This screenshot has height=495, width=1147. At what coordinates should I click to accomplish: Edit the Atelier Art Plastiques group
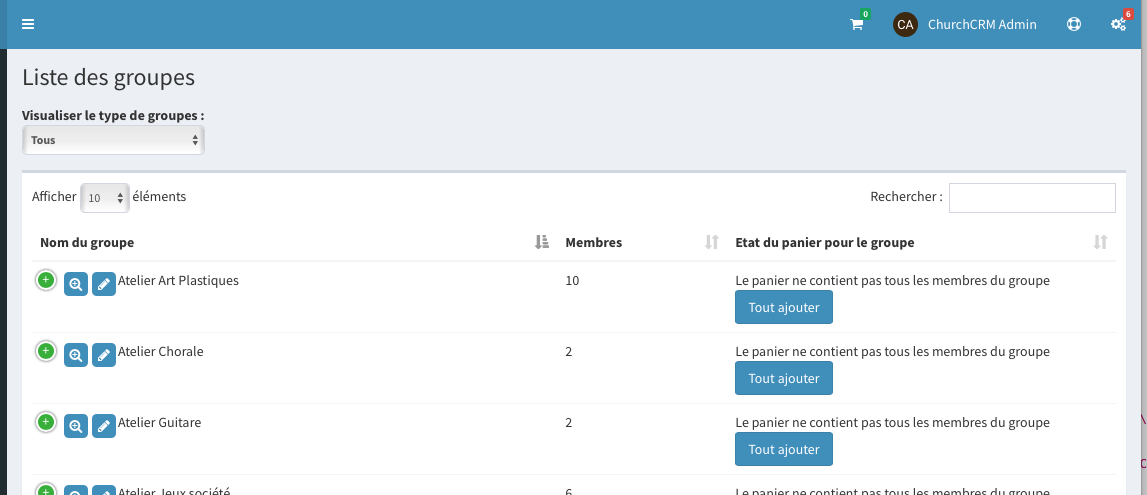coord(104,284)
